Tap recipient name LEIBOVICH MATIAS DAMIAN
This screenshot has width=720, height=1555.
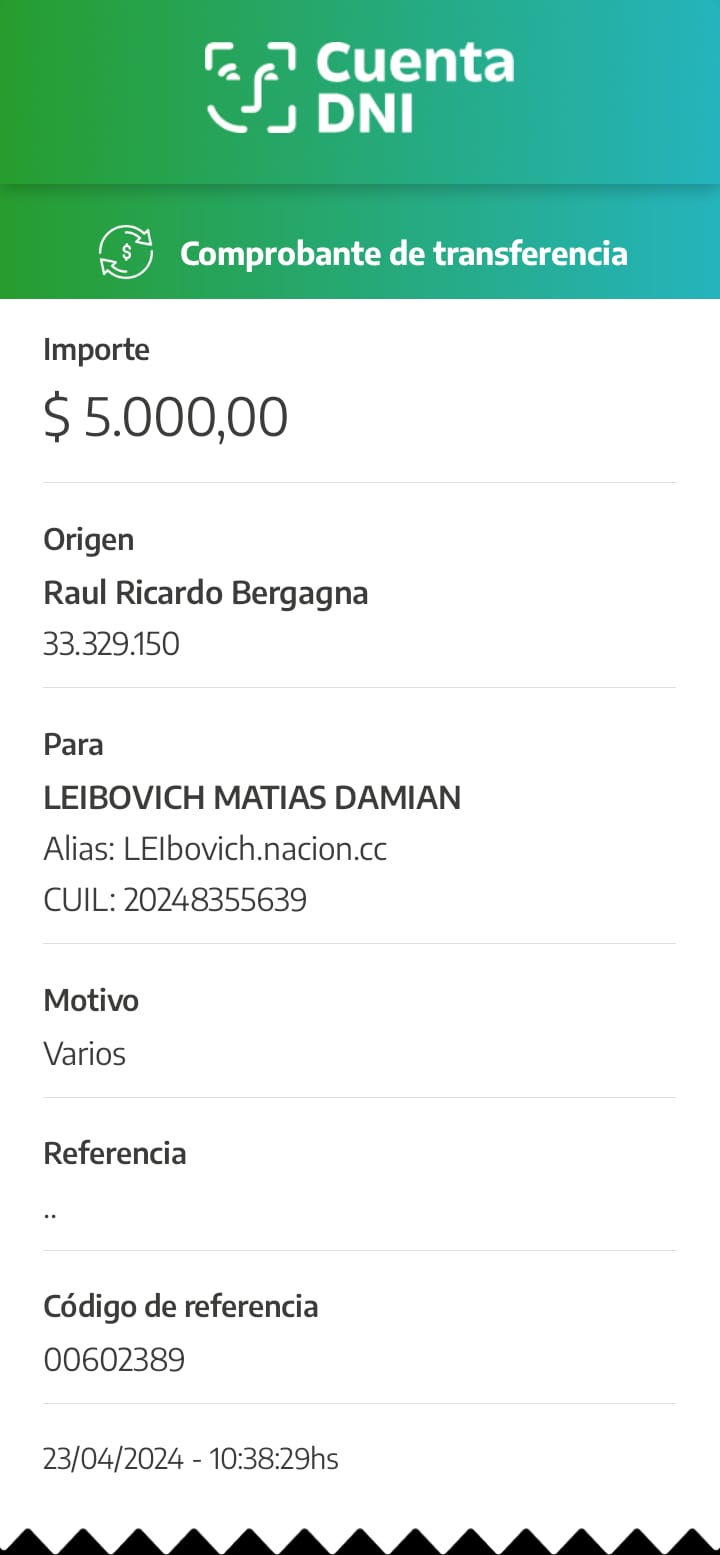coord(252,798)
